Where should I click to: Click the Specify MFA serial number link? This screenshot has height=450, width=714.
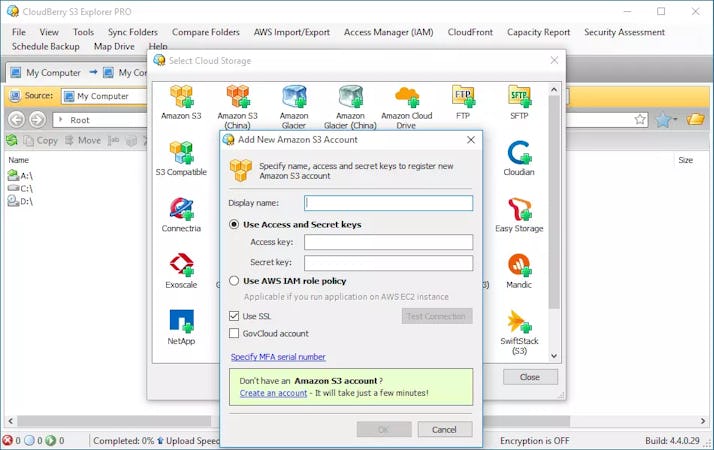278,357
